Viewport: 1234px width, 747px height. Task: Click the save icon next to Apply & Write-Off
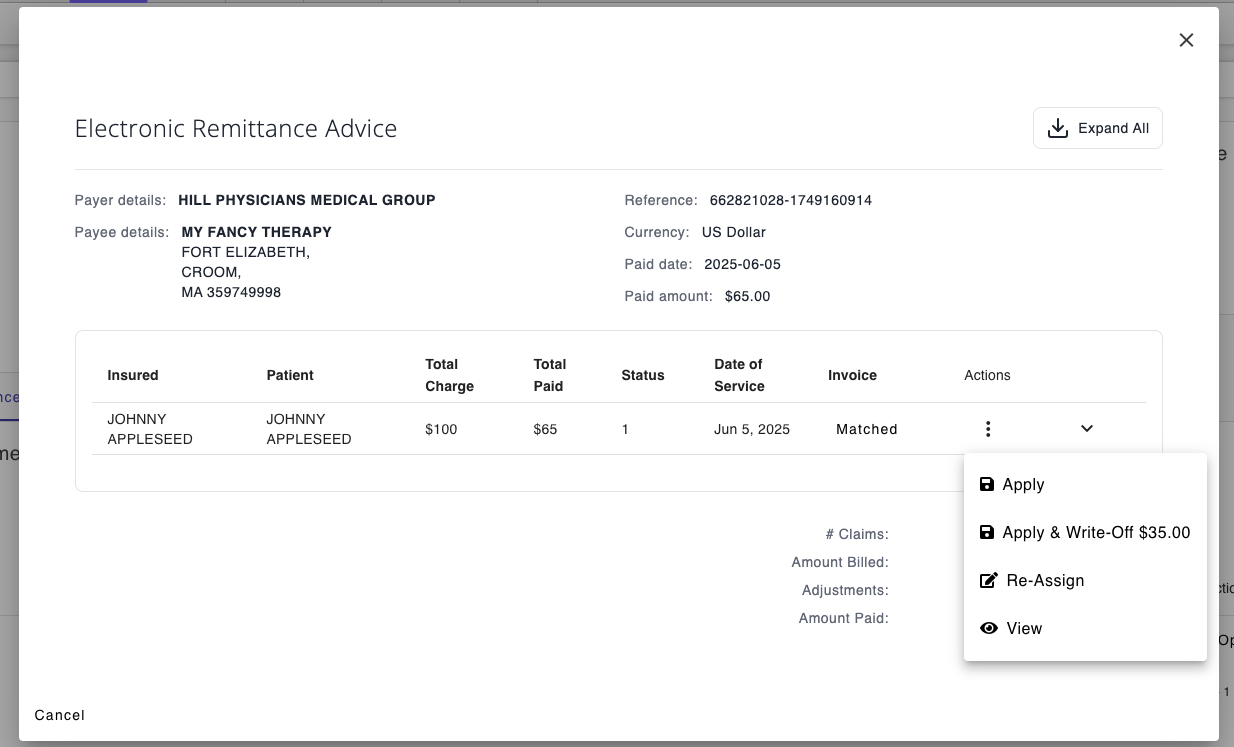[x=987, y=533]
